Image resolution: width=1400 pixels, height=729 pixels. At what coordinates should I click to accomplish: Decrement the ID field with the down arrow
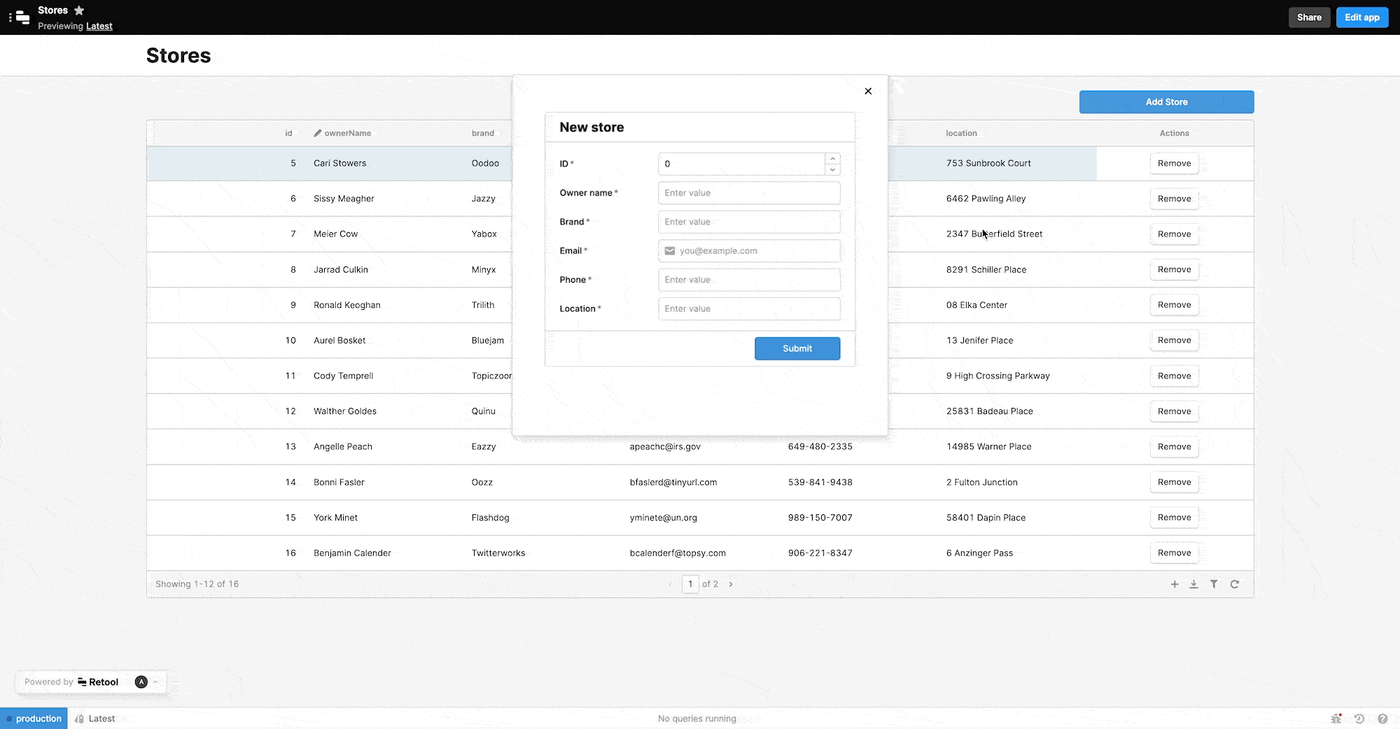pos(833,169)
